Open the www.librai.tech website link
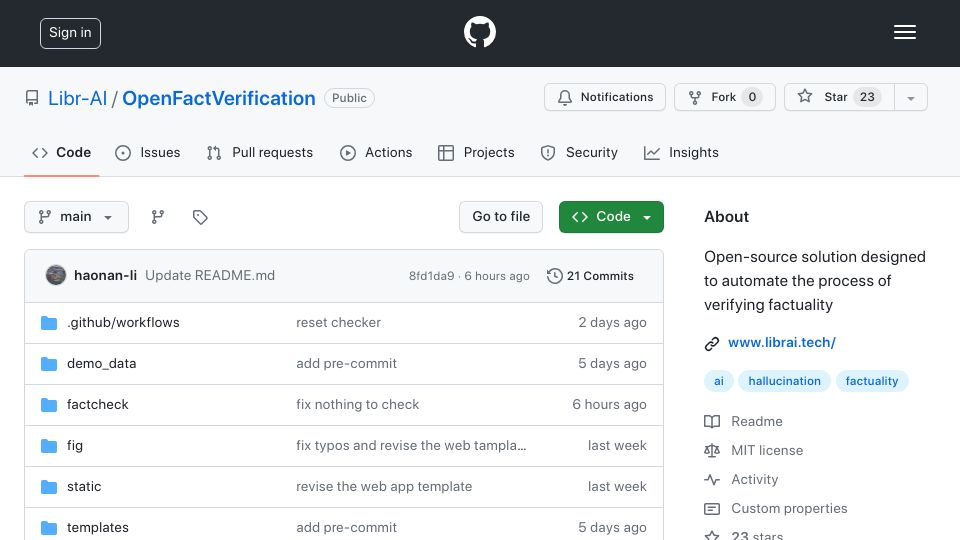The image size is (960, 540). pyautogui.click(x=782, y=343)
